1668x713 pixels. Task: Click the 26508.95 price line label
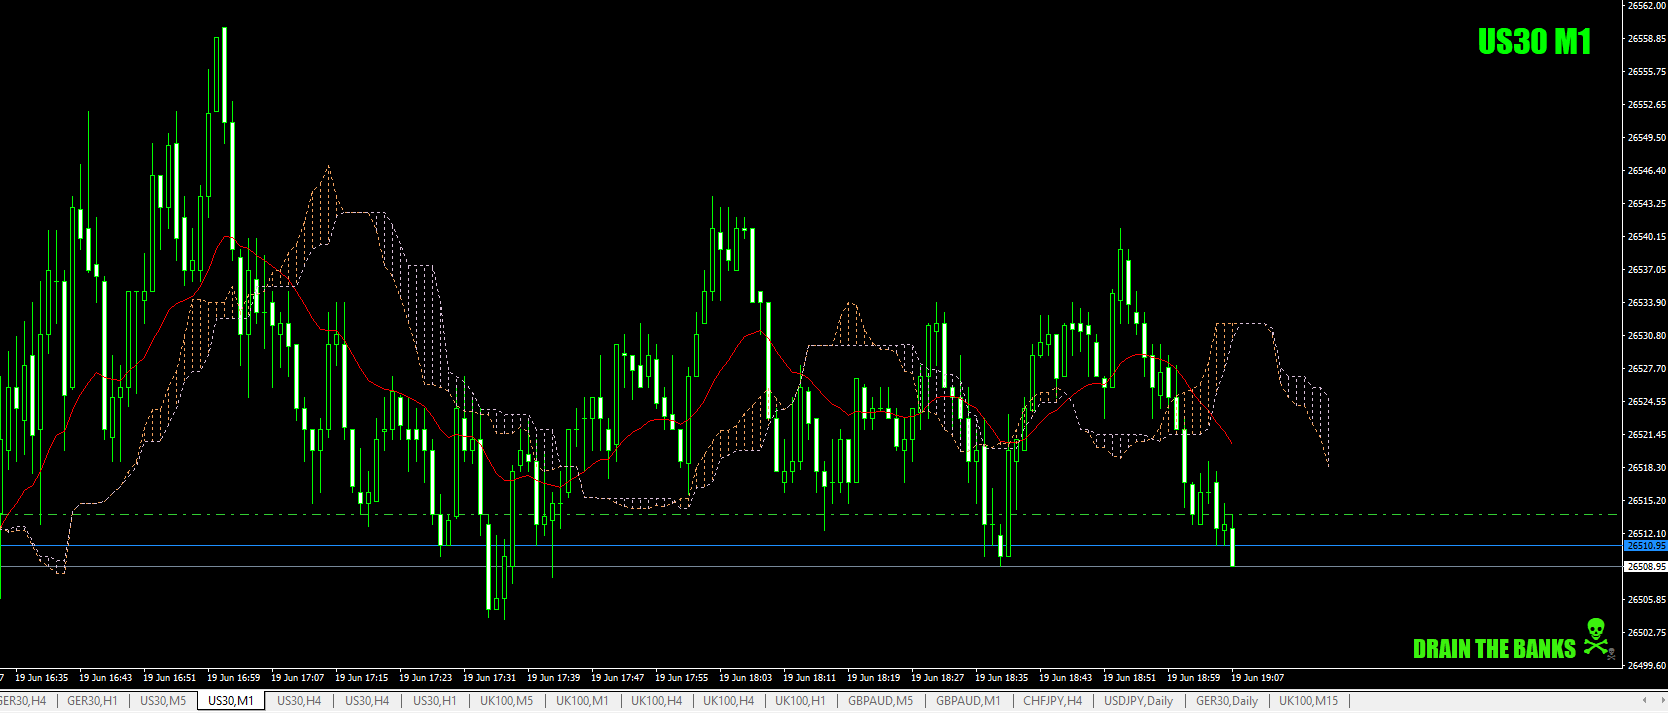coord(1646,567)
